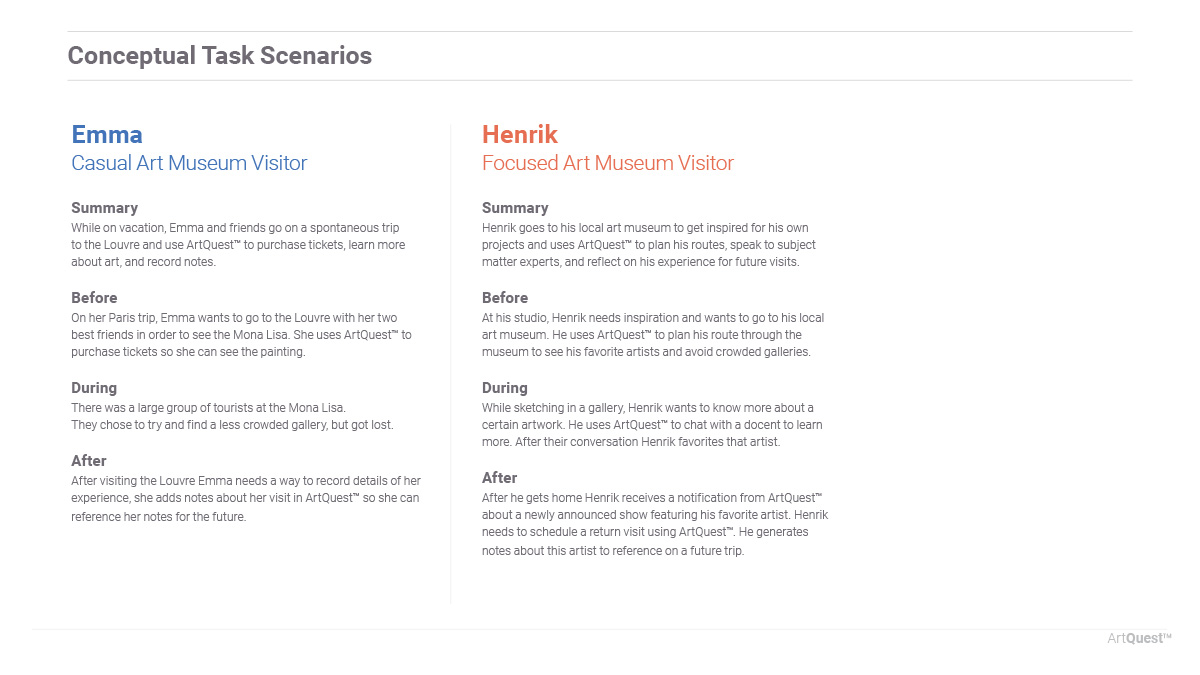Click the ArtQuest logo in the footer
Screen dimensions: 1200x675
click(x=1139, y=638)
